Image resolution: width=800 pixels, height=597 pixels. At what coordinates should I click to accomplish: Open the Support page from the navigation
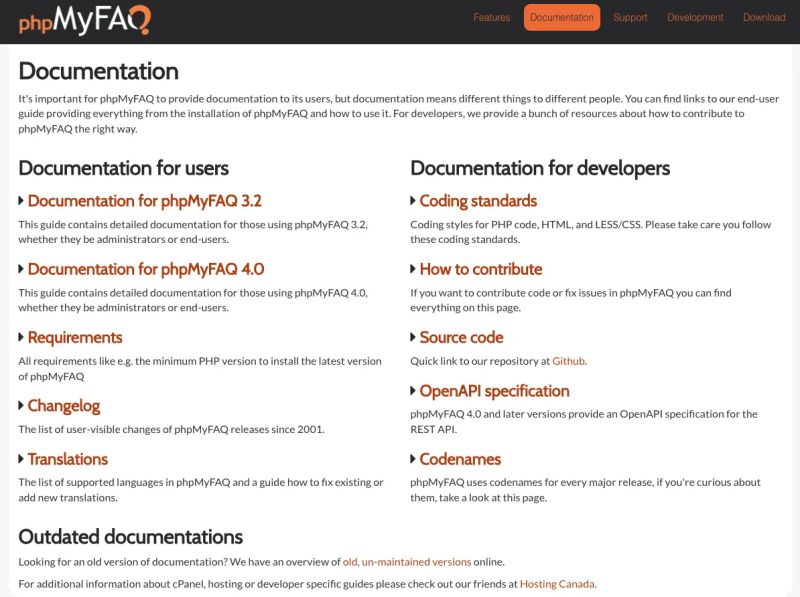(x=631, y=17)
